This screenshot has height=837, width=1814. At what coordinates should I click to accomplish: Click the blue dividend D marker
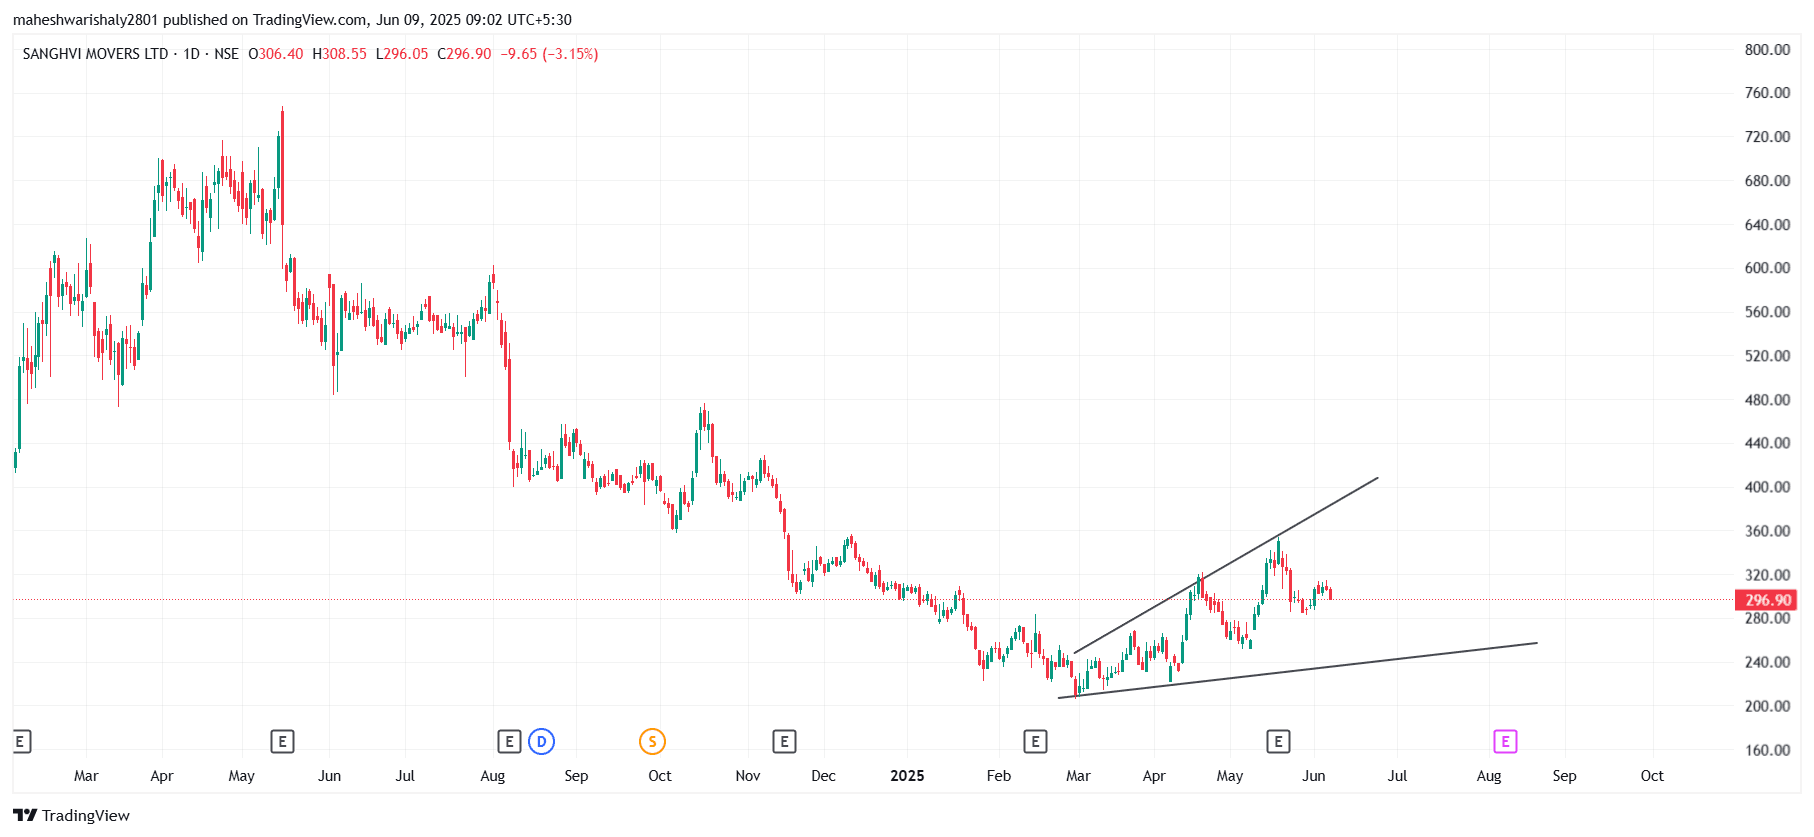point(541,741)
